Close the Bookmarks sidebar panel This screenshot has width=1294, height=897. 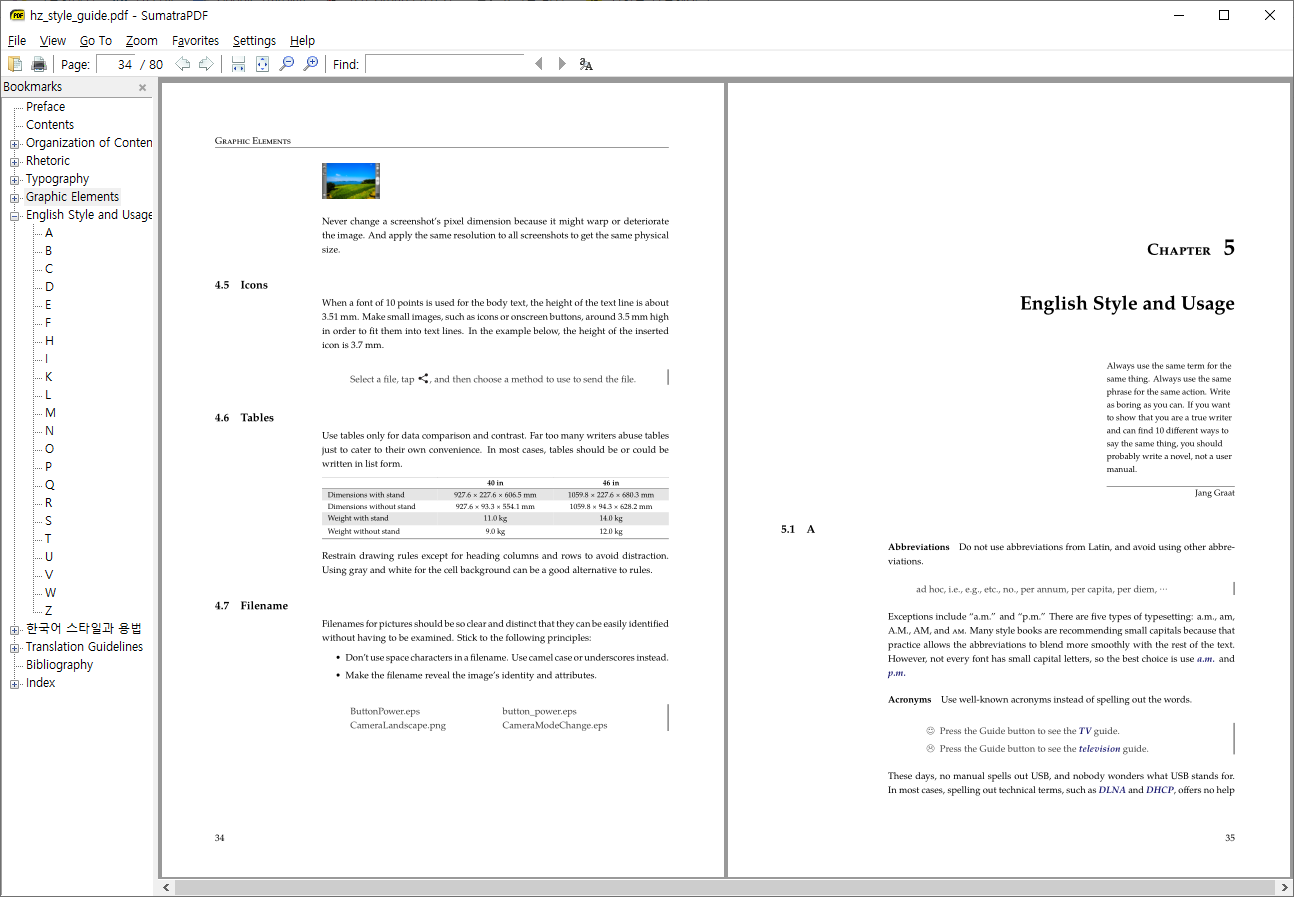coord(142,87)
